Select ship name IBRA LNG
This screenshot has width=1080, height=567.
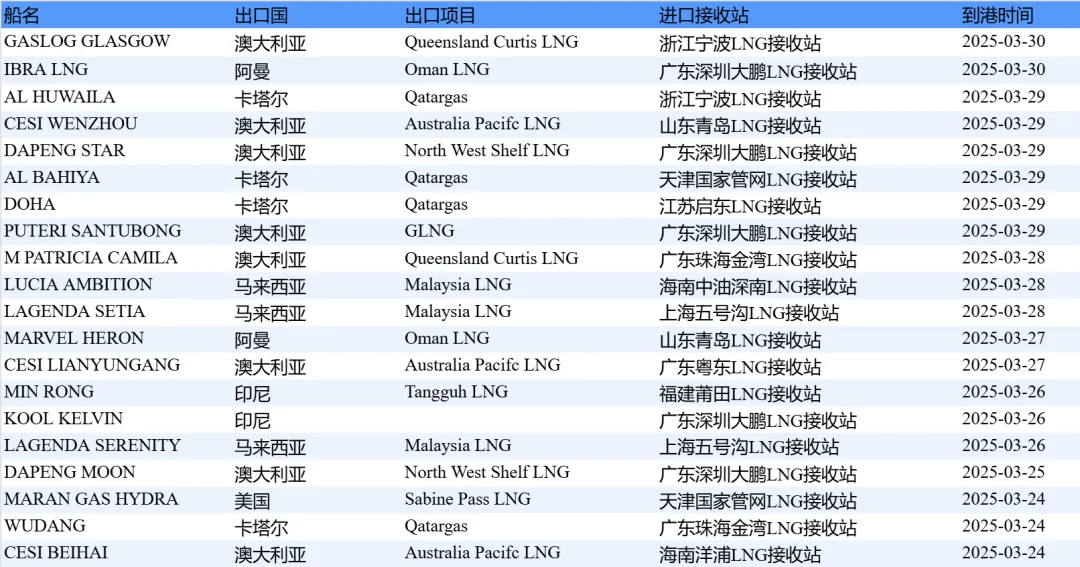click(46, 70)
